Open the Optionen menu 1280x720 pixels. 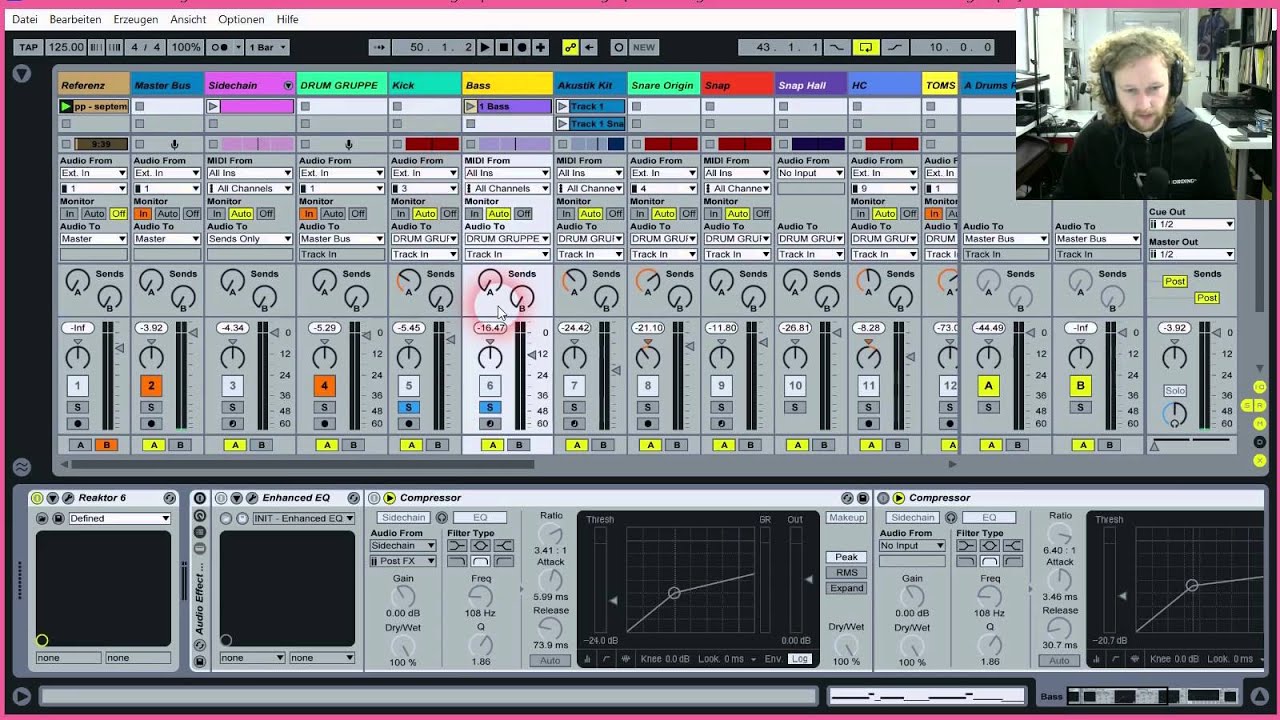click(x=241, y=19)
